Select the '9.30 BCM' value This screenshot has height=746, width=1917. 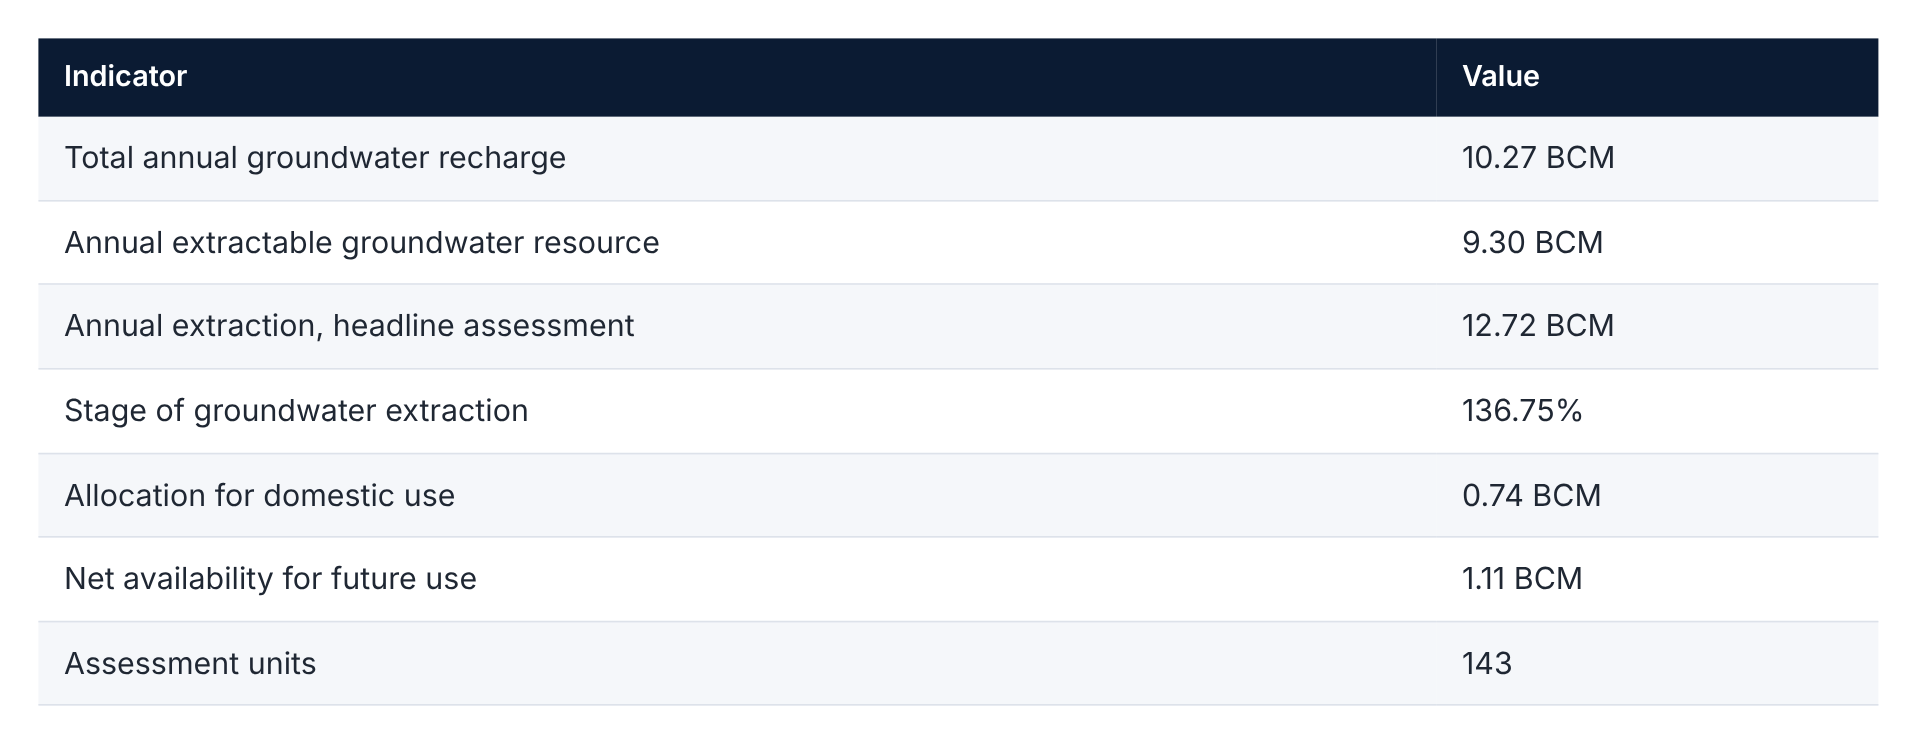click(1532, 243)
